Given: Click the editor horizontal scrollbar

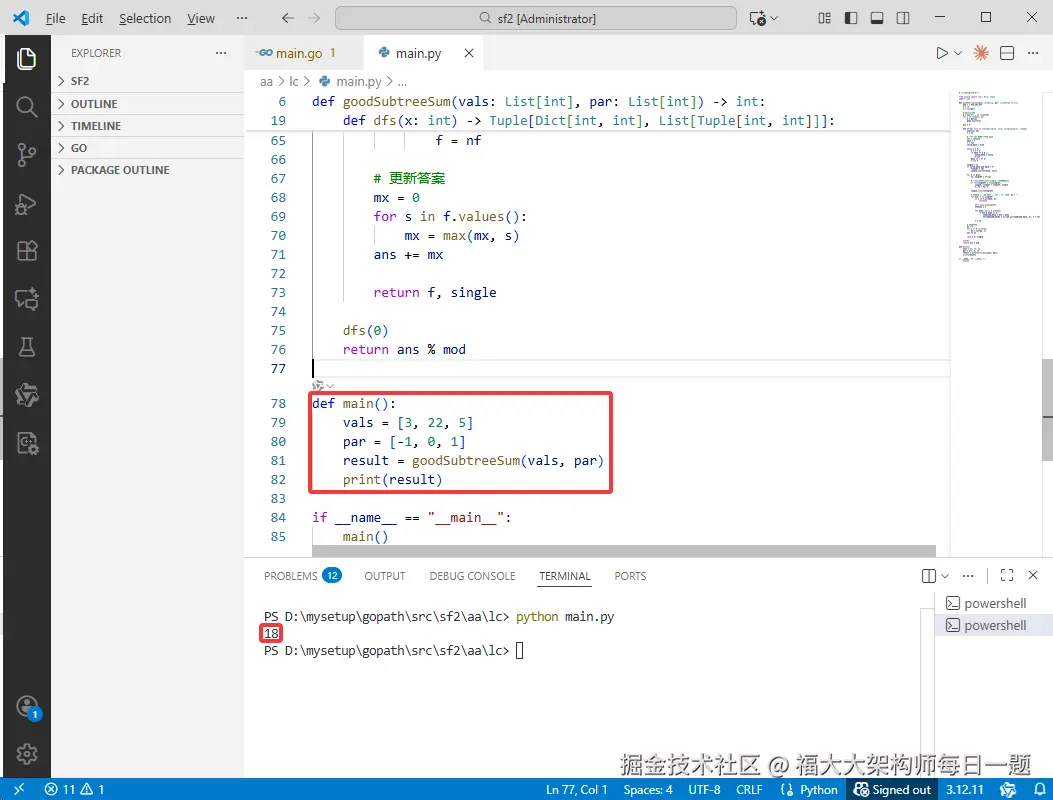Looking at the screenshot, I should coord(623,551).
